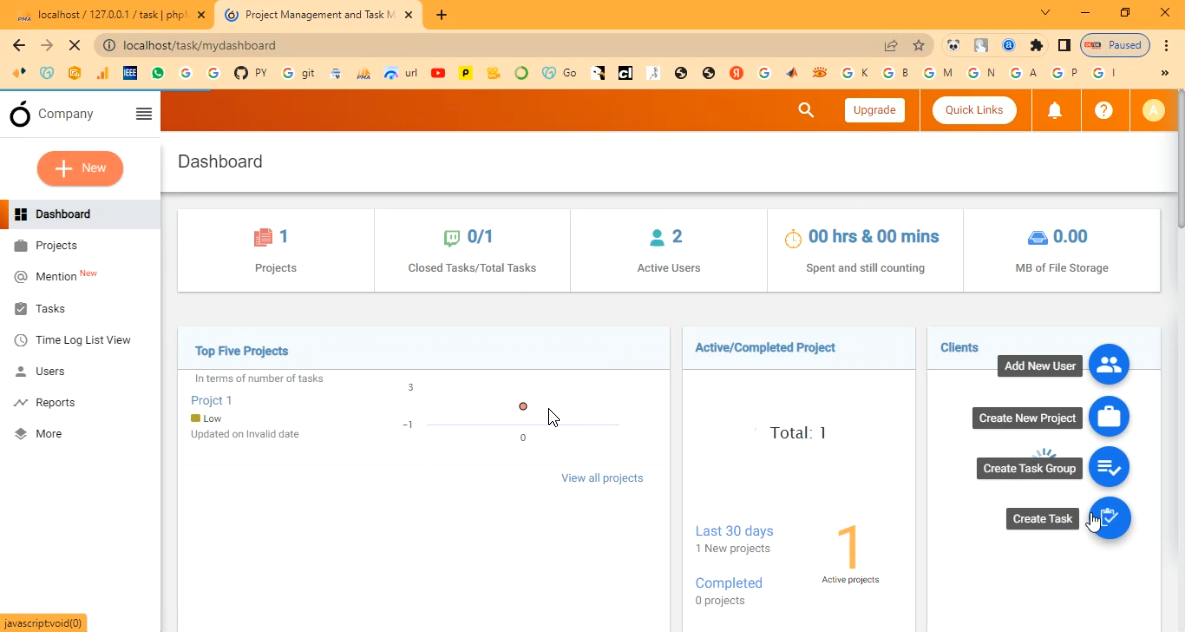Open Tasks in the sidebar
This screenshot has height=632, width=1185.
pos(80,308)
